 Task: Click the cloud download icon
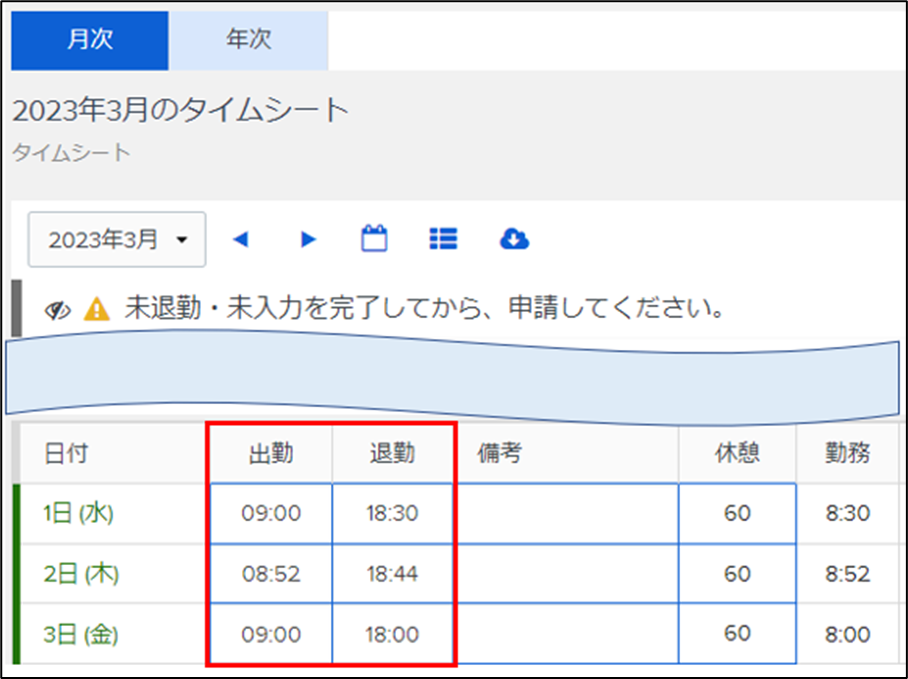[514, 238]
